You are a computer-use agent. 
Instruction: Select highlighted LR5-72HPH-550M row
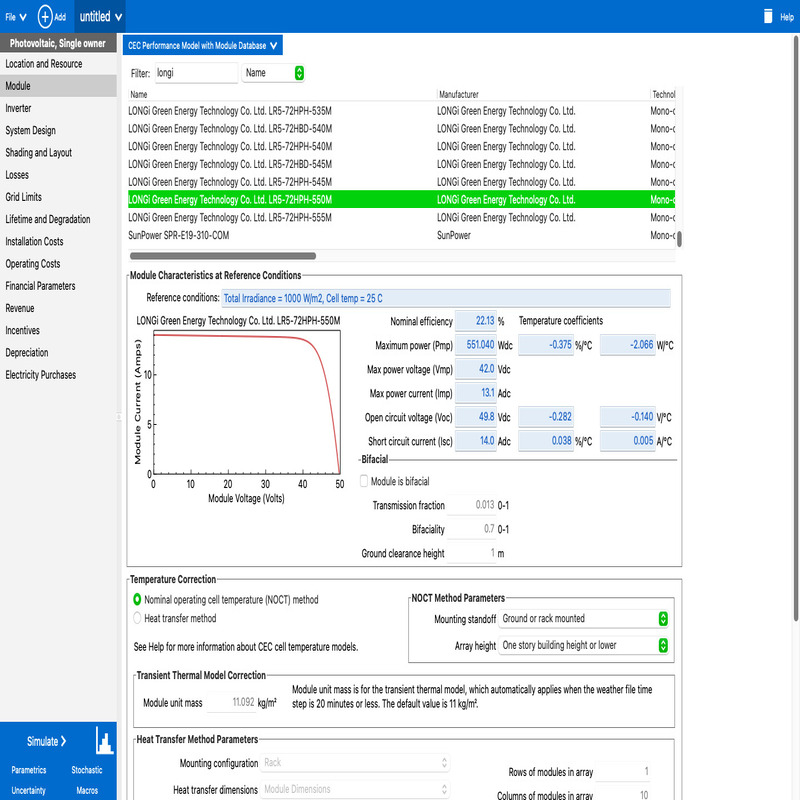click(x=402, y=199)
